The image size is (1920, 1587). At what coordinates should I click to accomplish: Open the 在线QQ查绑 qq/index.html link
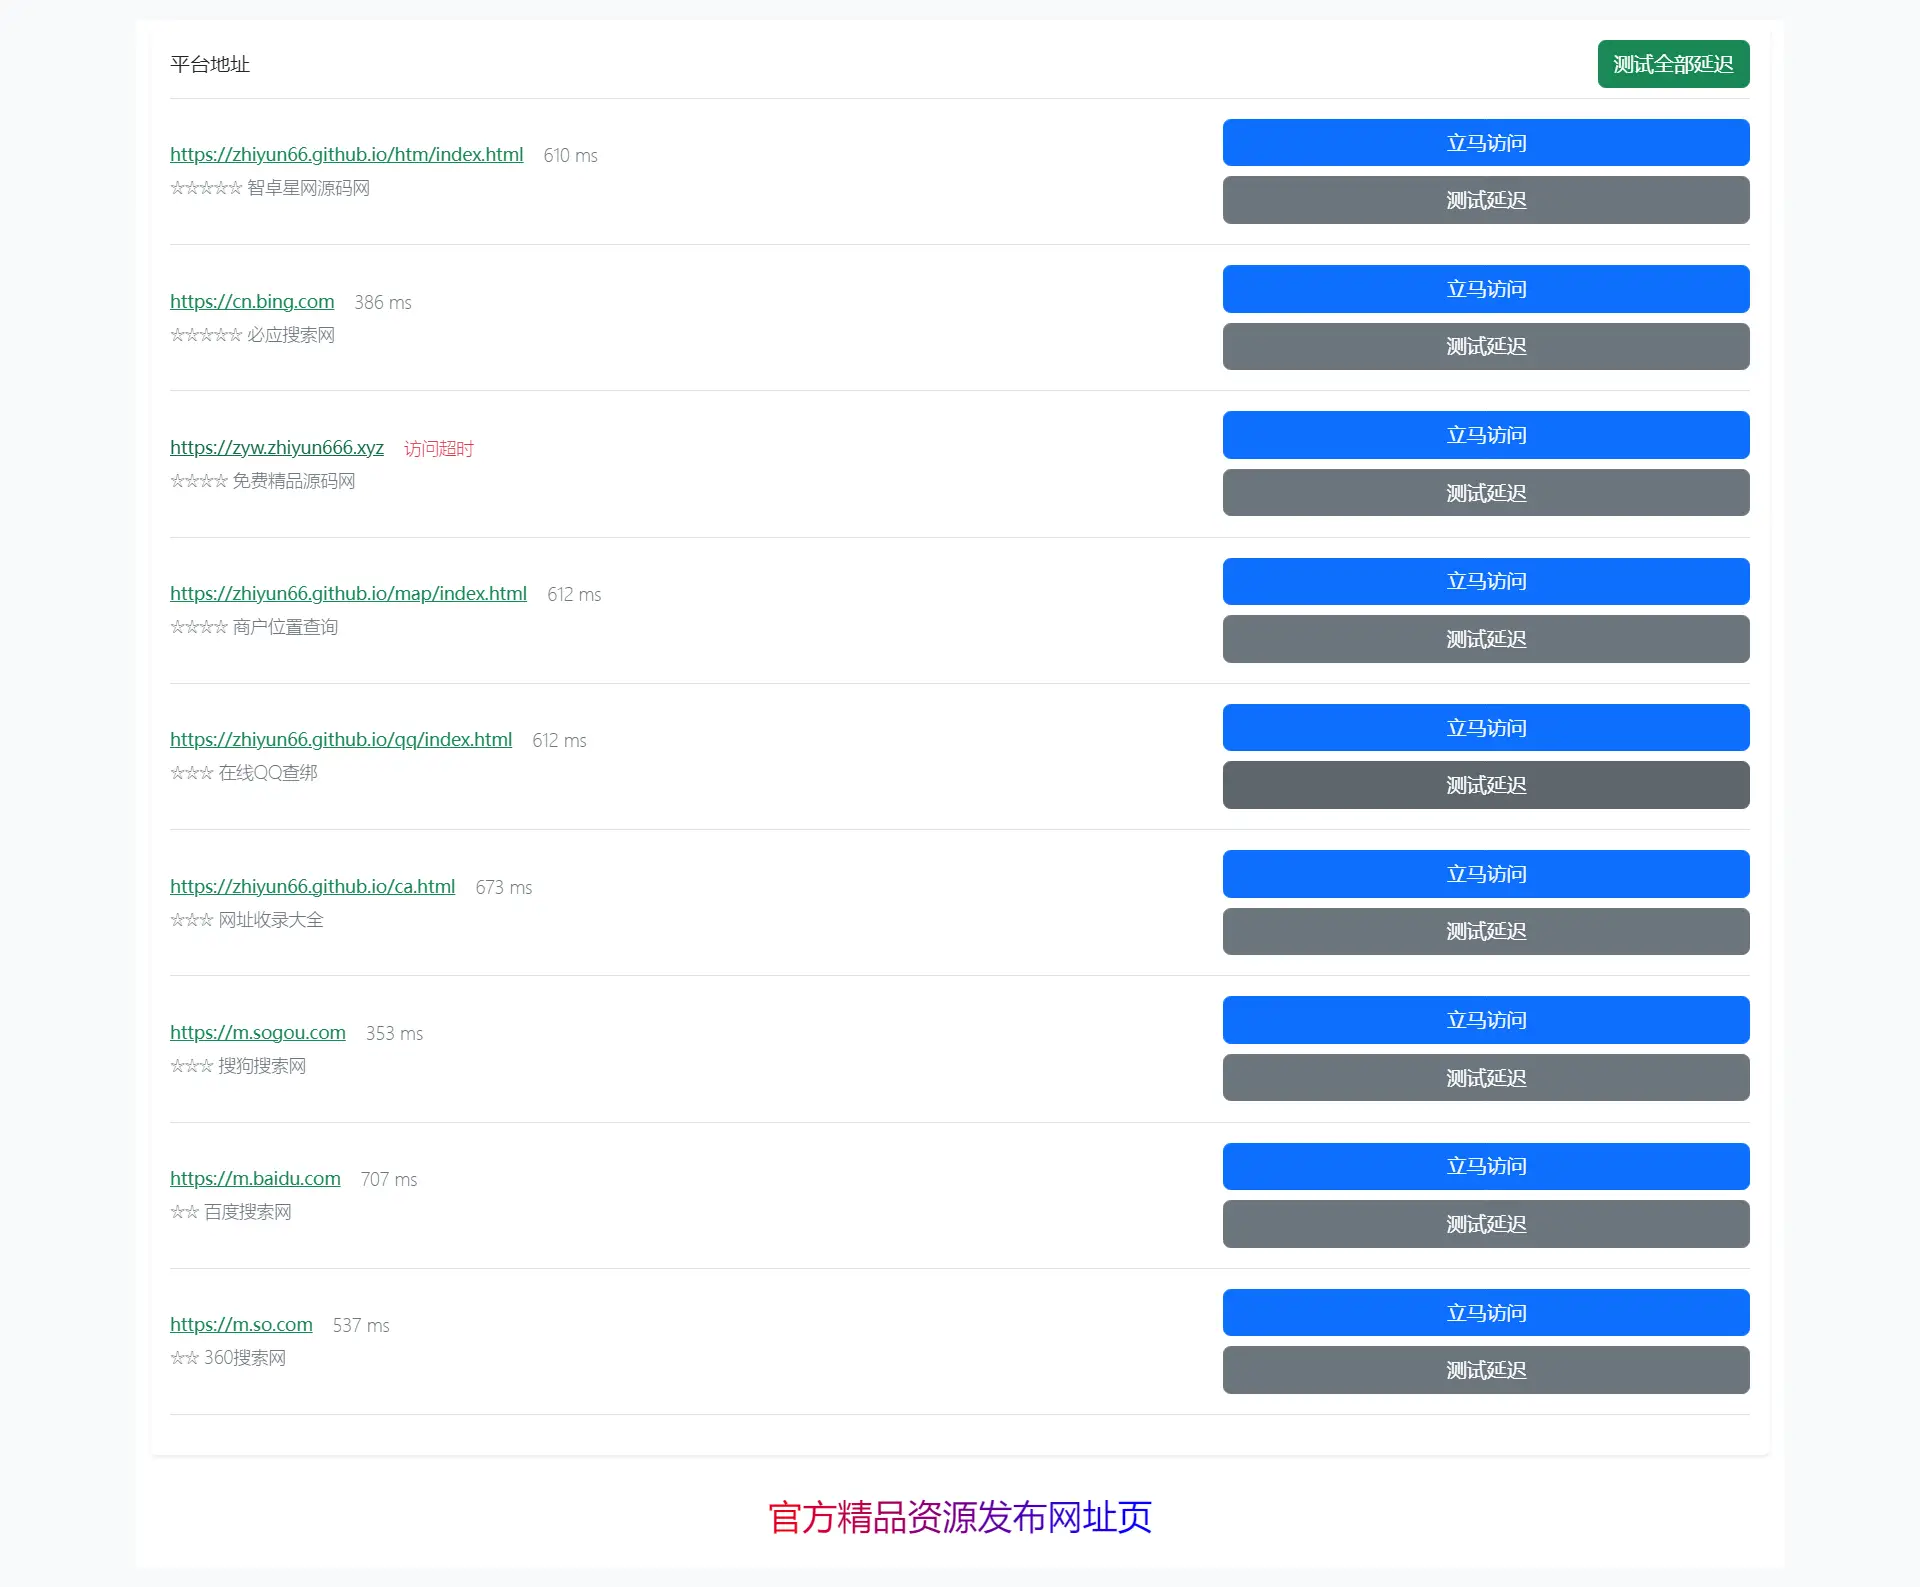[x=341, y=739]
